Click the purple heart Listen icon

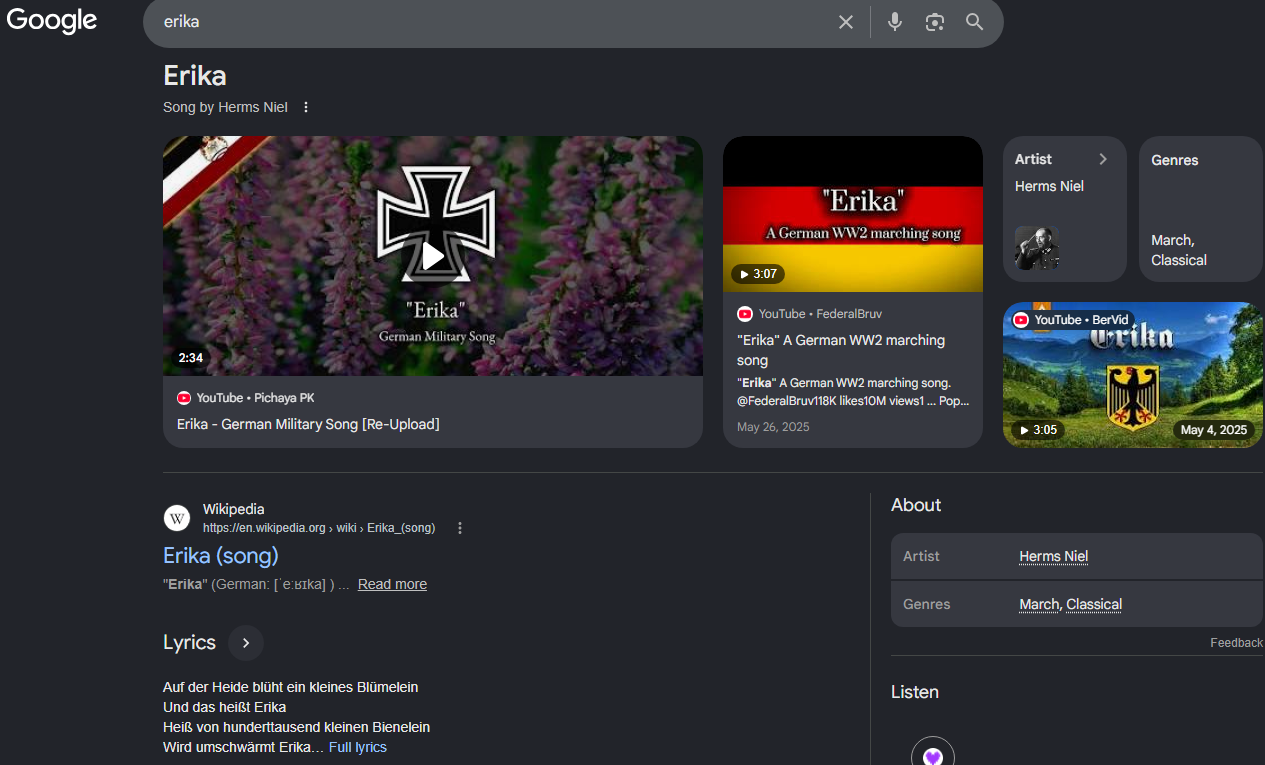point(933,756)
